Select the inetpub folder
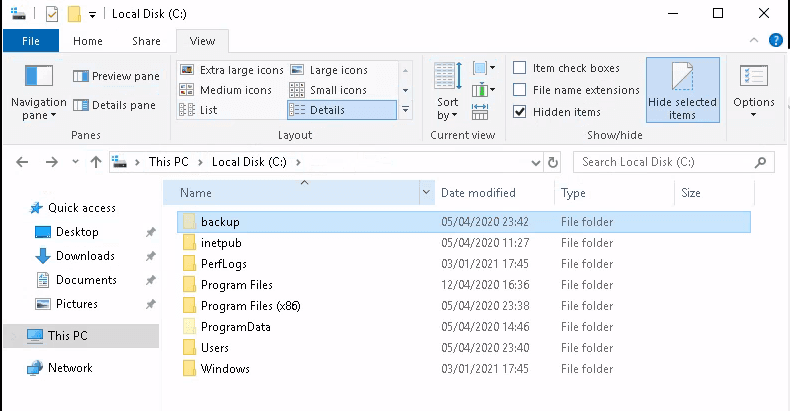The width and height of the screenshot is (790, 411). click(464, 243)
